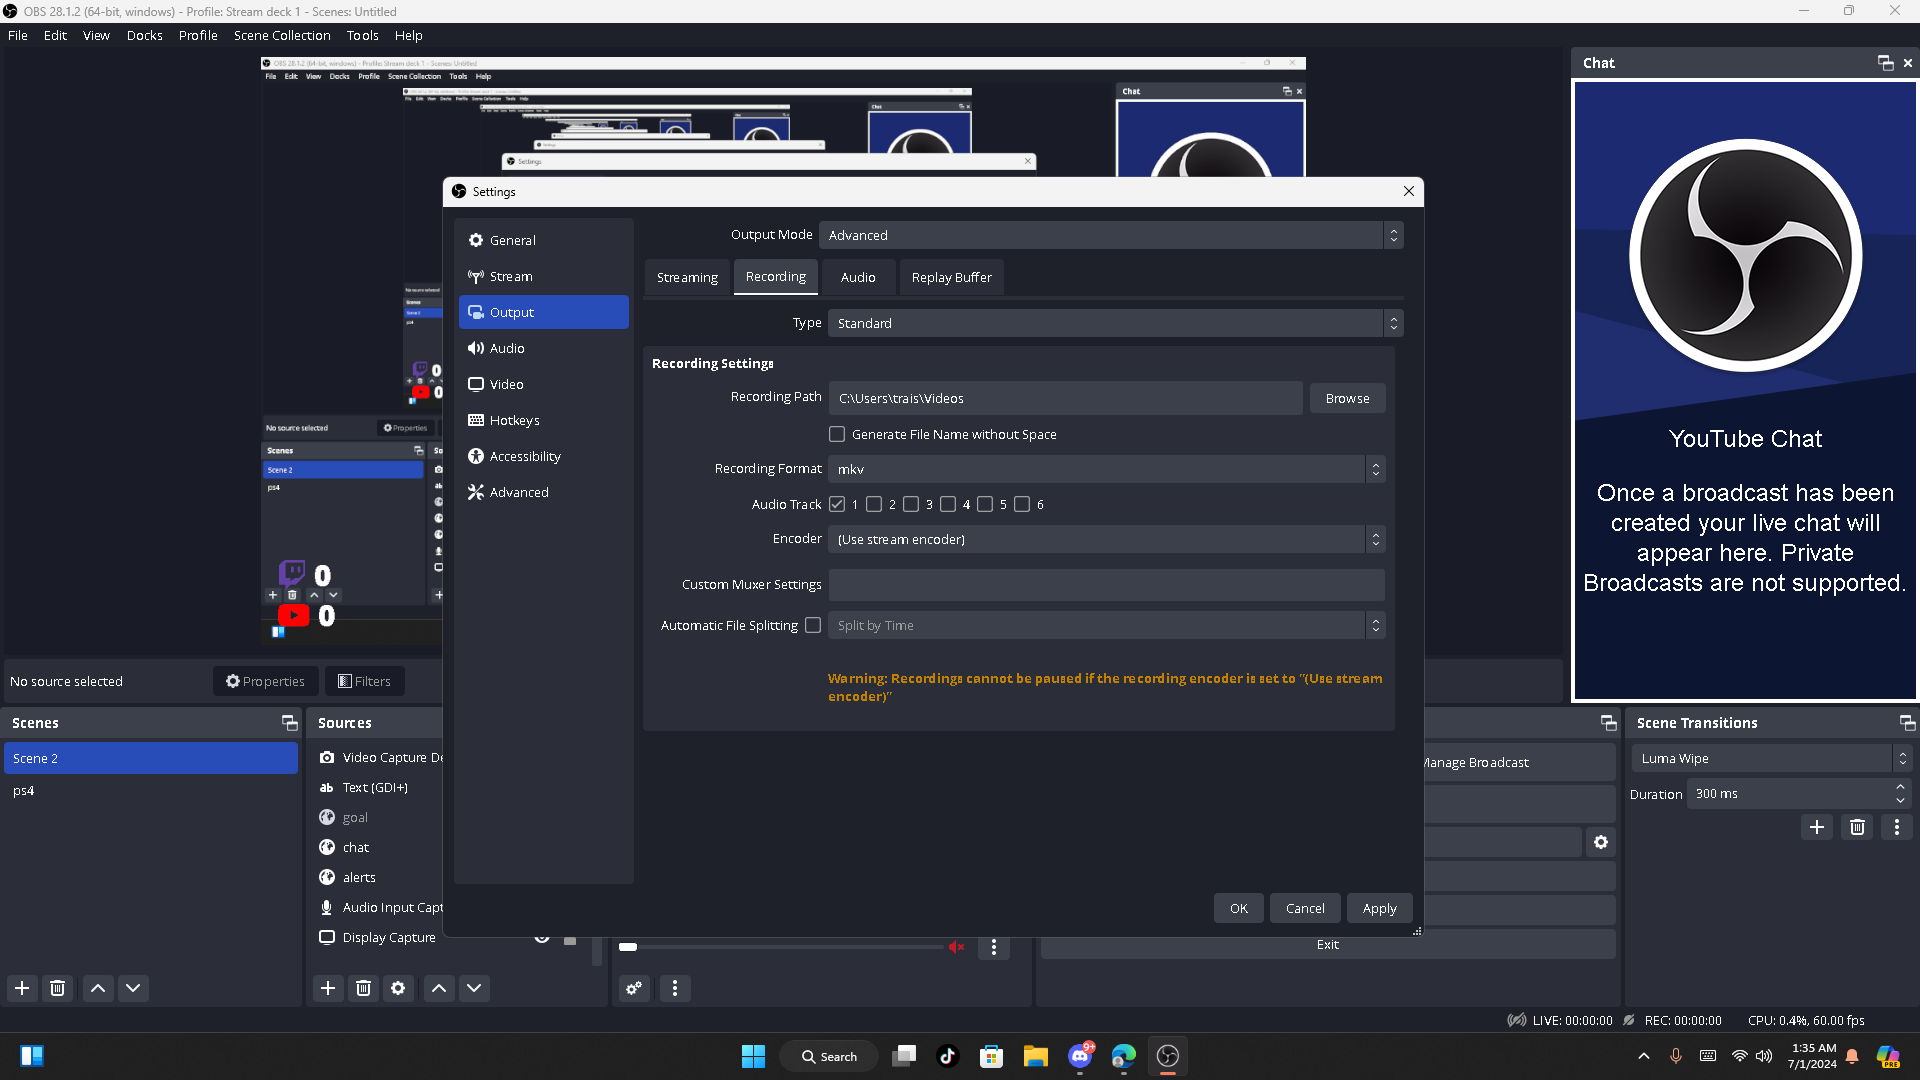1920x1080 pixels.
Task: Open File Explorer from the taskbar
Action: click(x=1035, y=1056)
